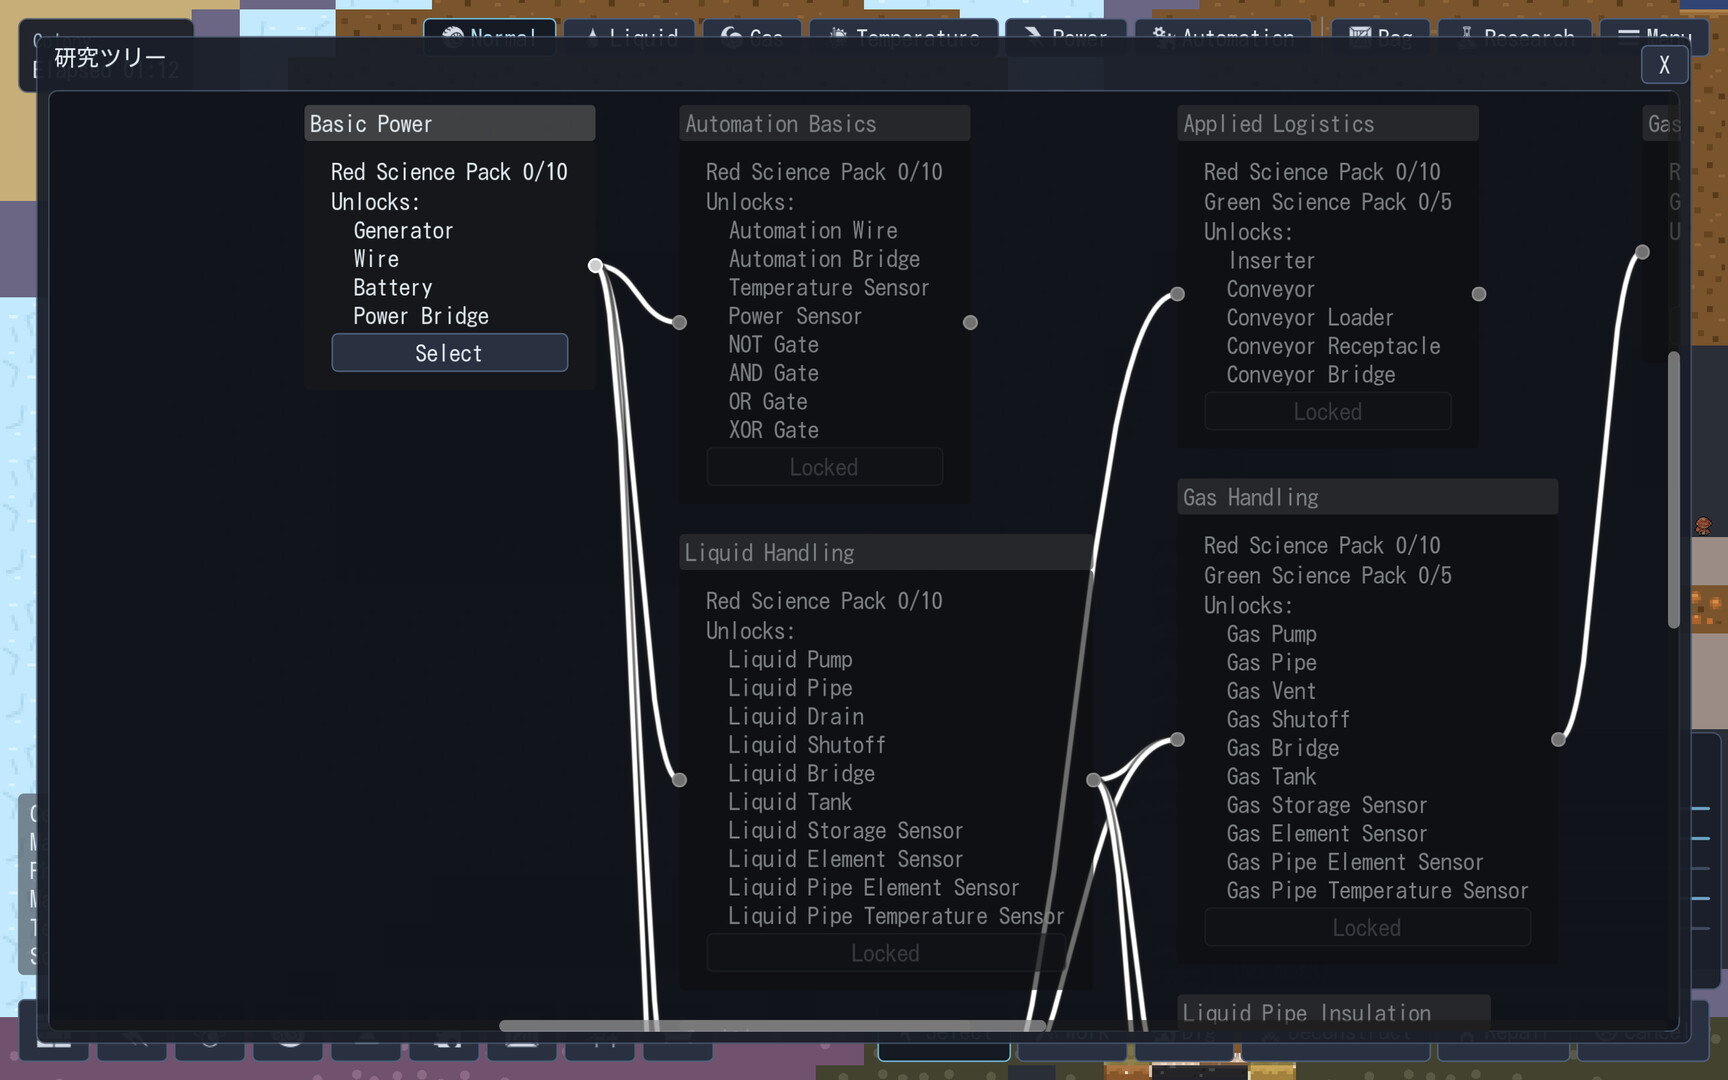Click Liquid Handling's right output connector dot
Screen dimensions: 1728x1080
[1093, 780]
